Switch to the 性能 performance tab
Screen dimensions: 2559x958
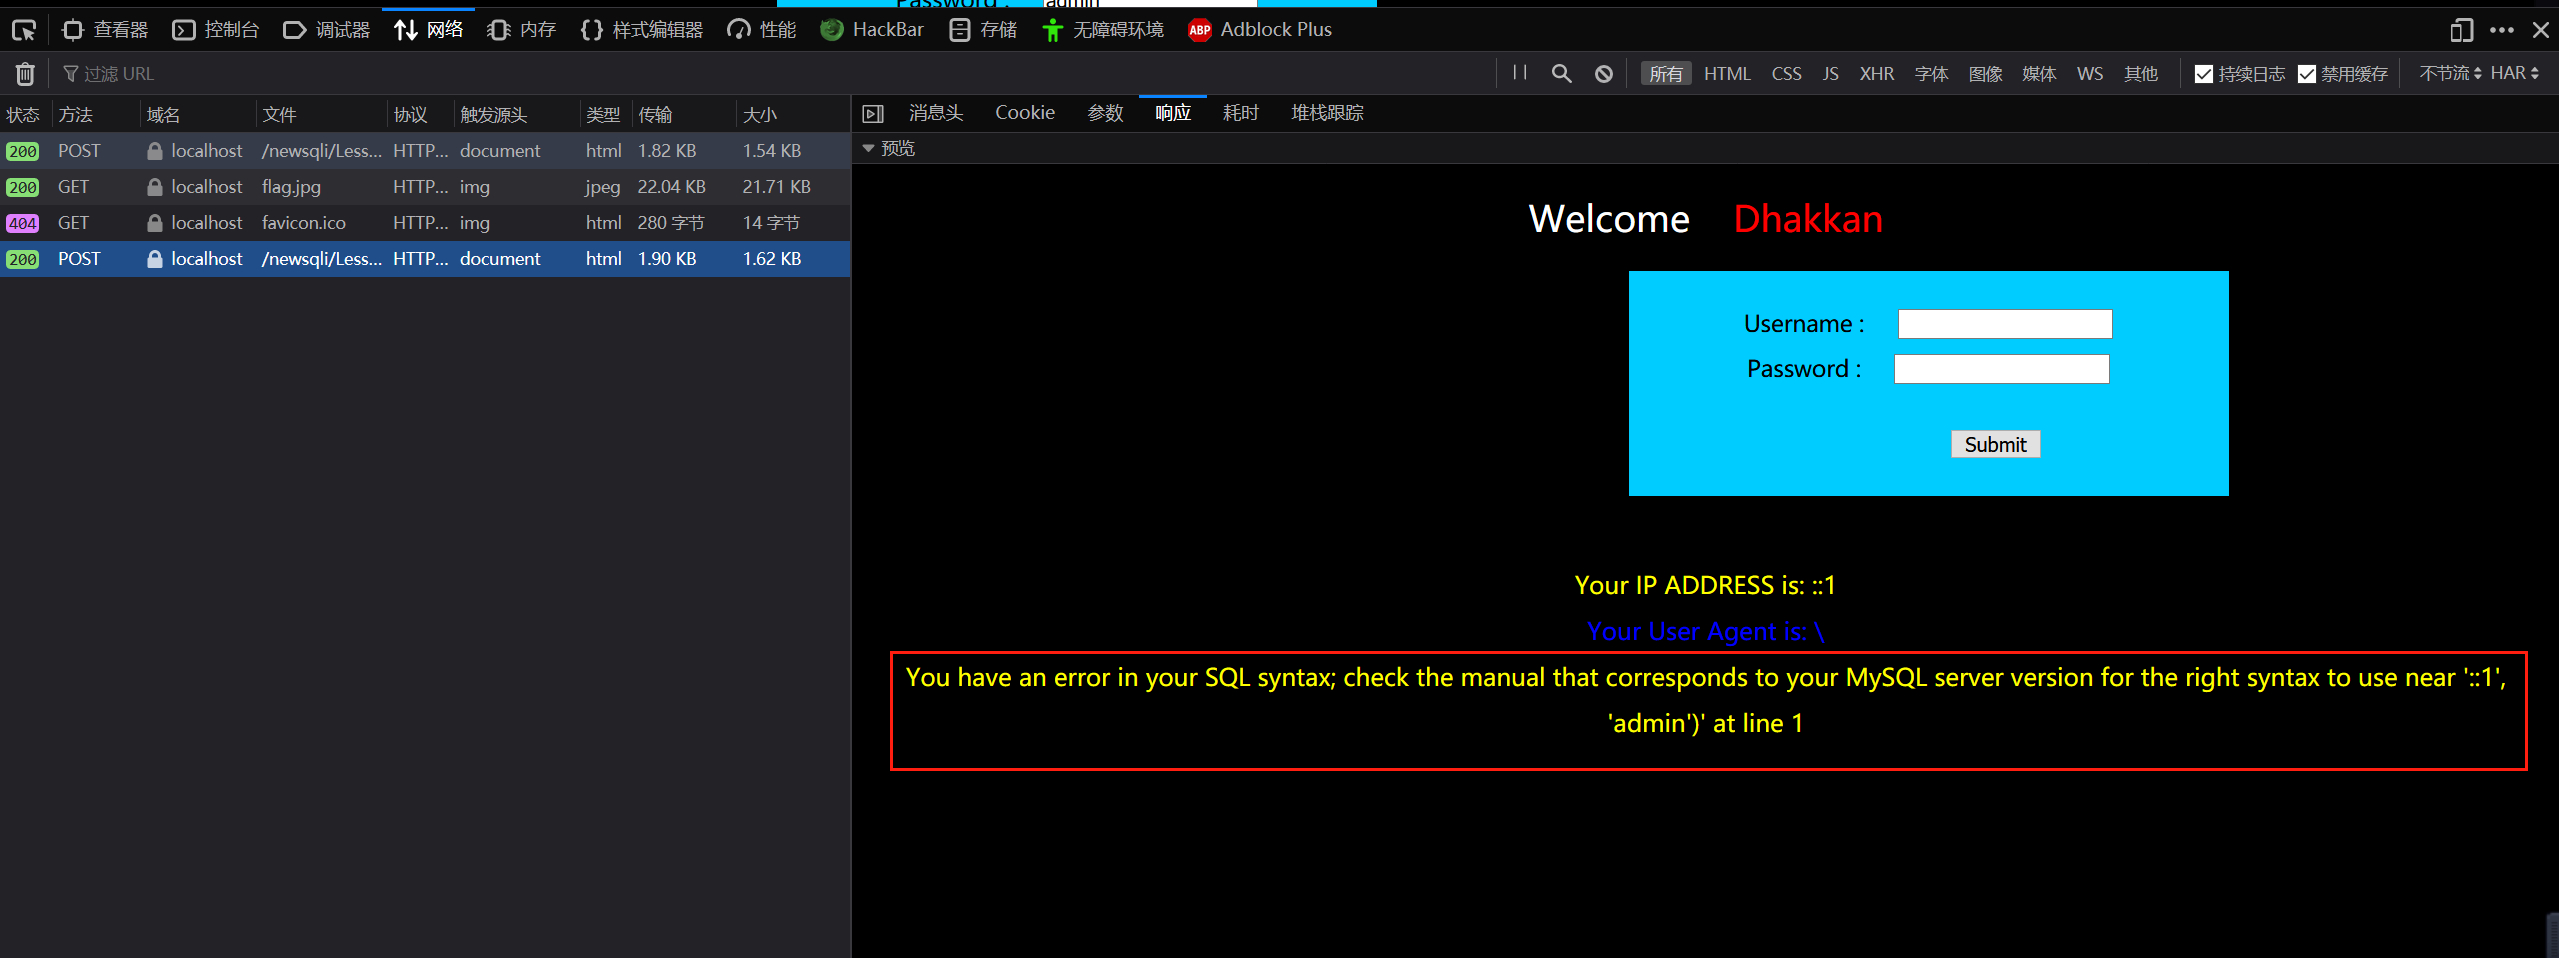[761, 30]
